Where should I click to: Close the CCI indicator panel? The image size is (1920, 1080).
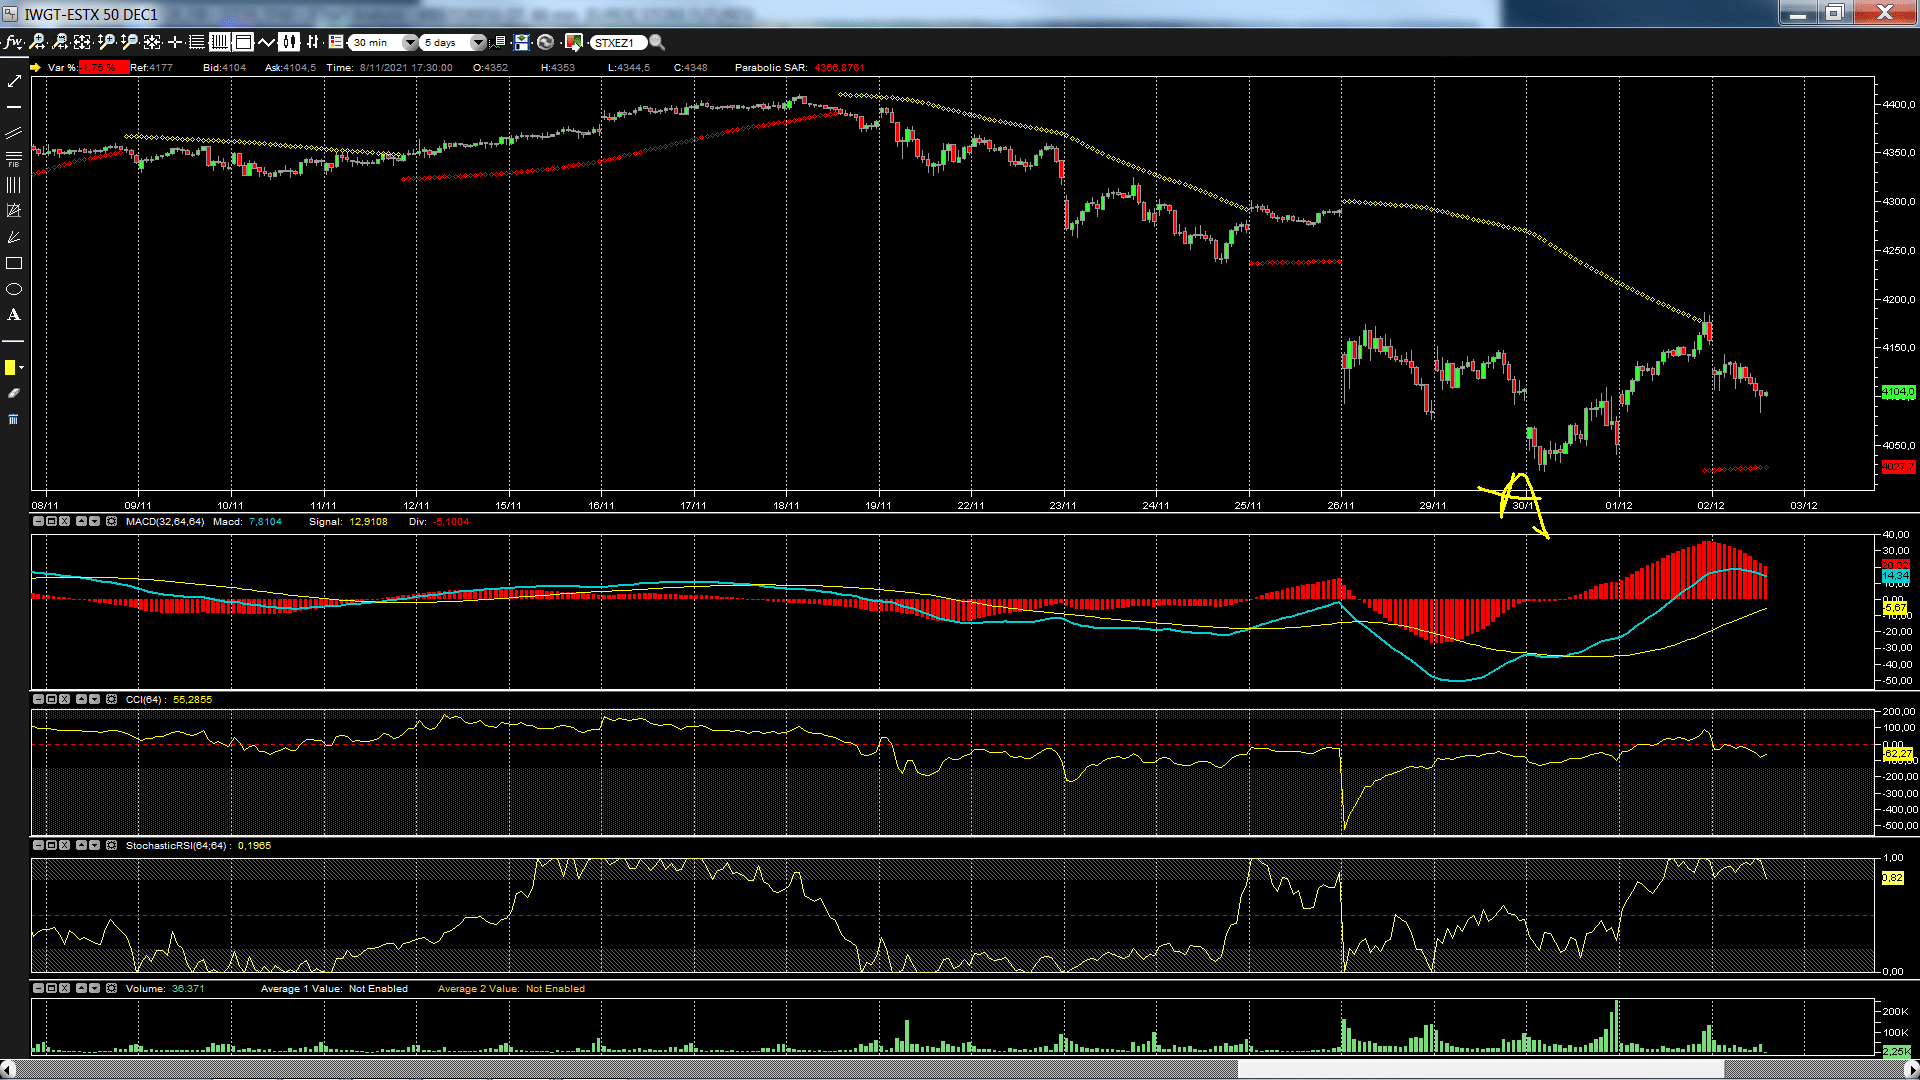coord(64,699)
